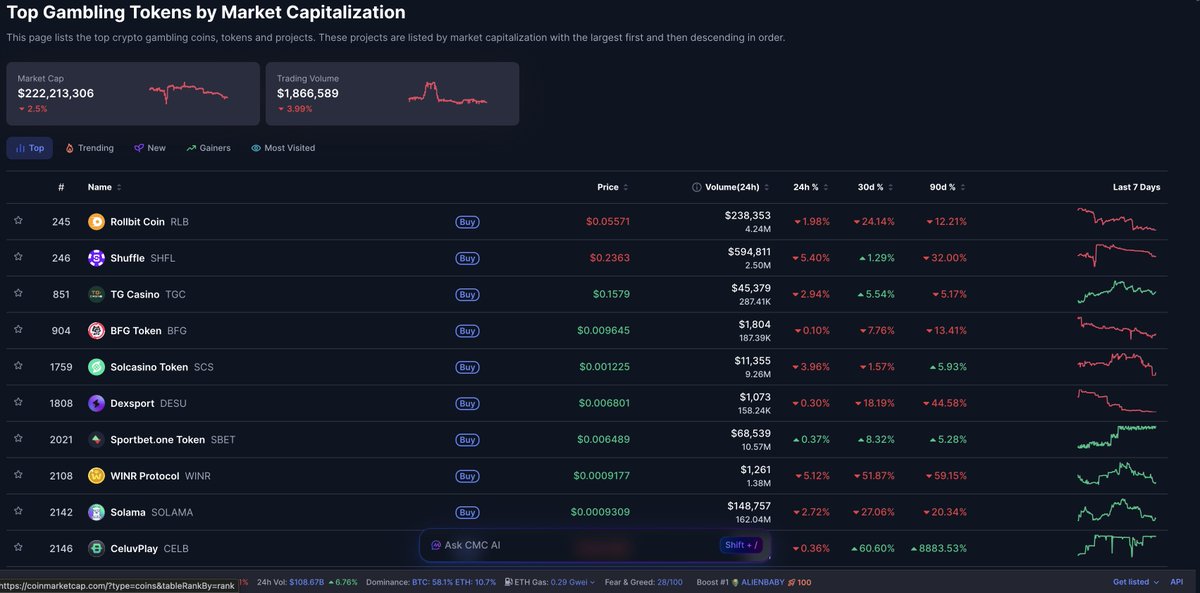Star Shuffle SHFL for watchlist
Image resolution: width=1200 pixels, height=593 pixels.
[18, 257]
